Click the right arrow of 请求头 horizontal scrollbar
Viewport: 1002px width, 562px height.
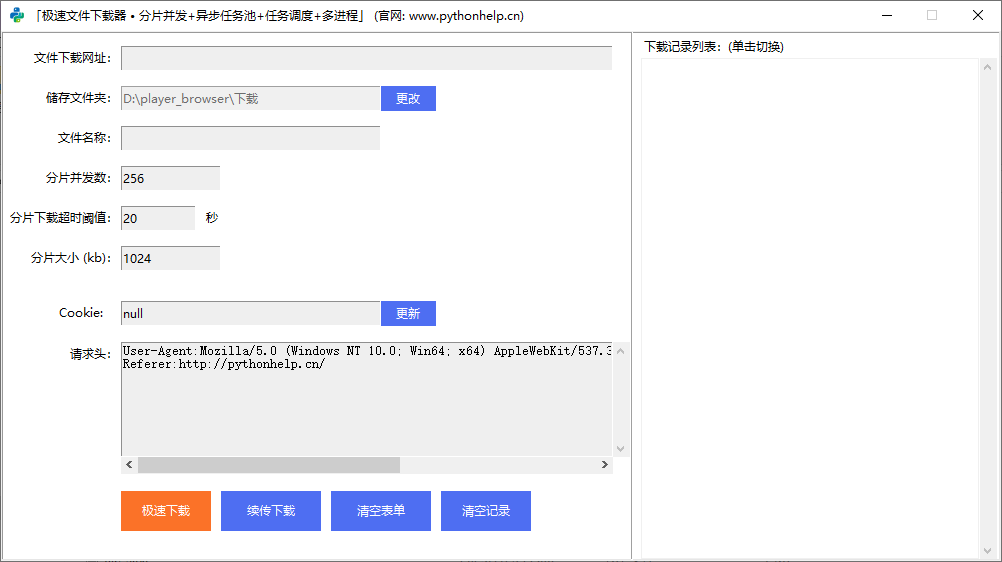tap(604, 465)
